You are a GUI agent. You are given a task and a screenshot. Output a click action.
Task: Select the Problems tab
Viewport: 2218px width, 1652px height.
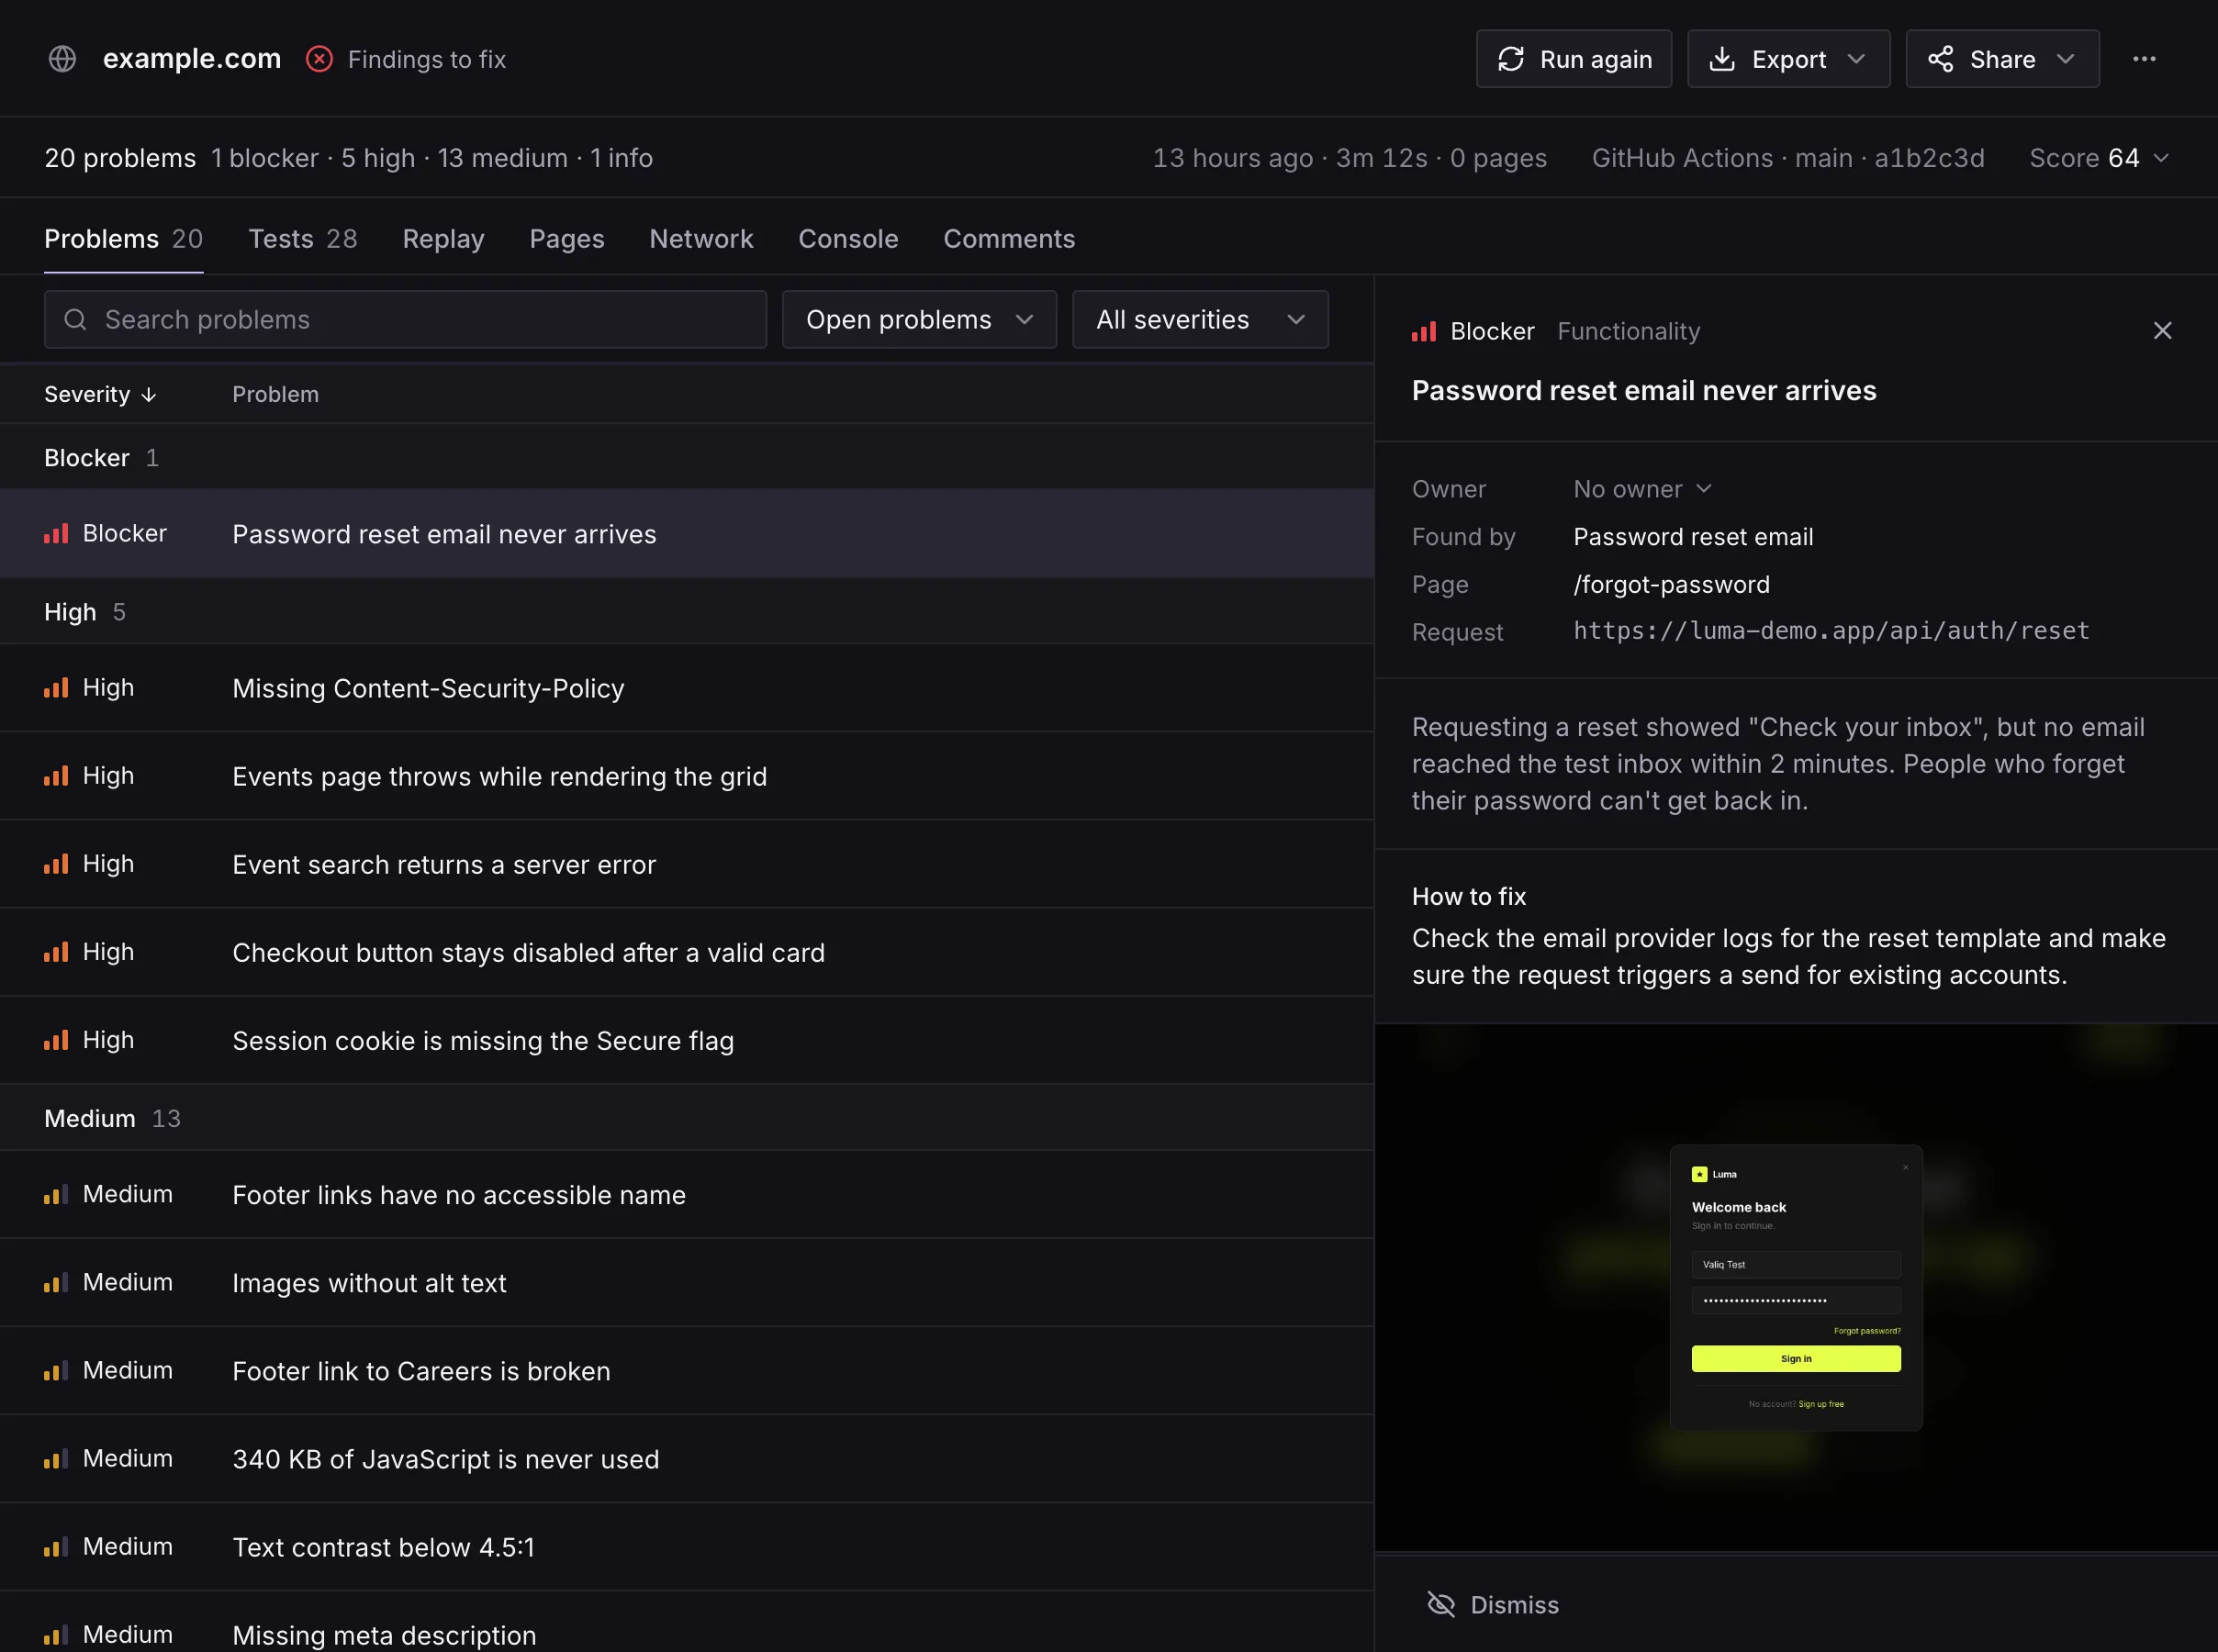(x=123, y=239)
